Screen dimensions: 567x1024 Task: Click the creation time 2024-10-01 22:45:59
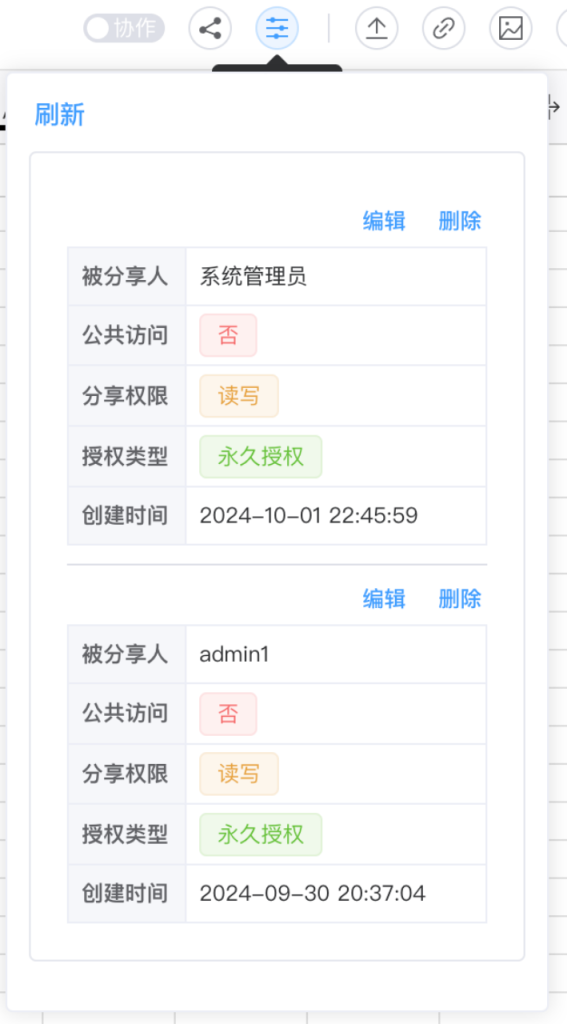308,516
